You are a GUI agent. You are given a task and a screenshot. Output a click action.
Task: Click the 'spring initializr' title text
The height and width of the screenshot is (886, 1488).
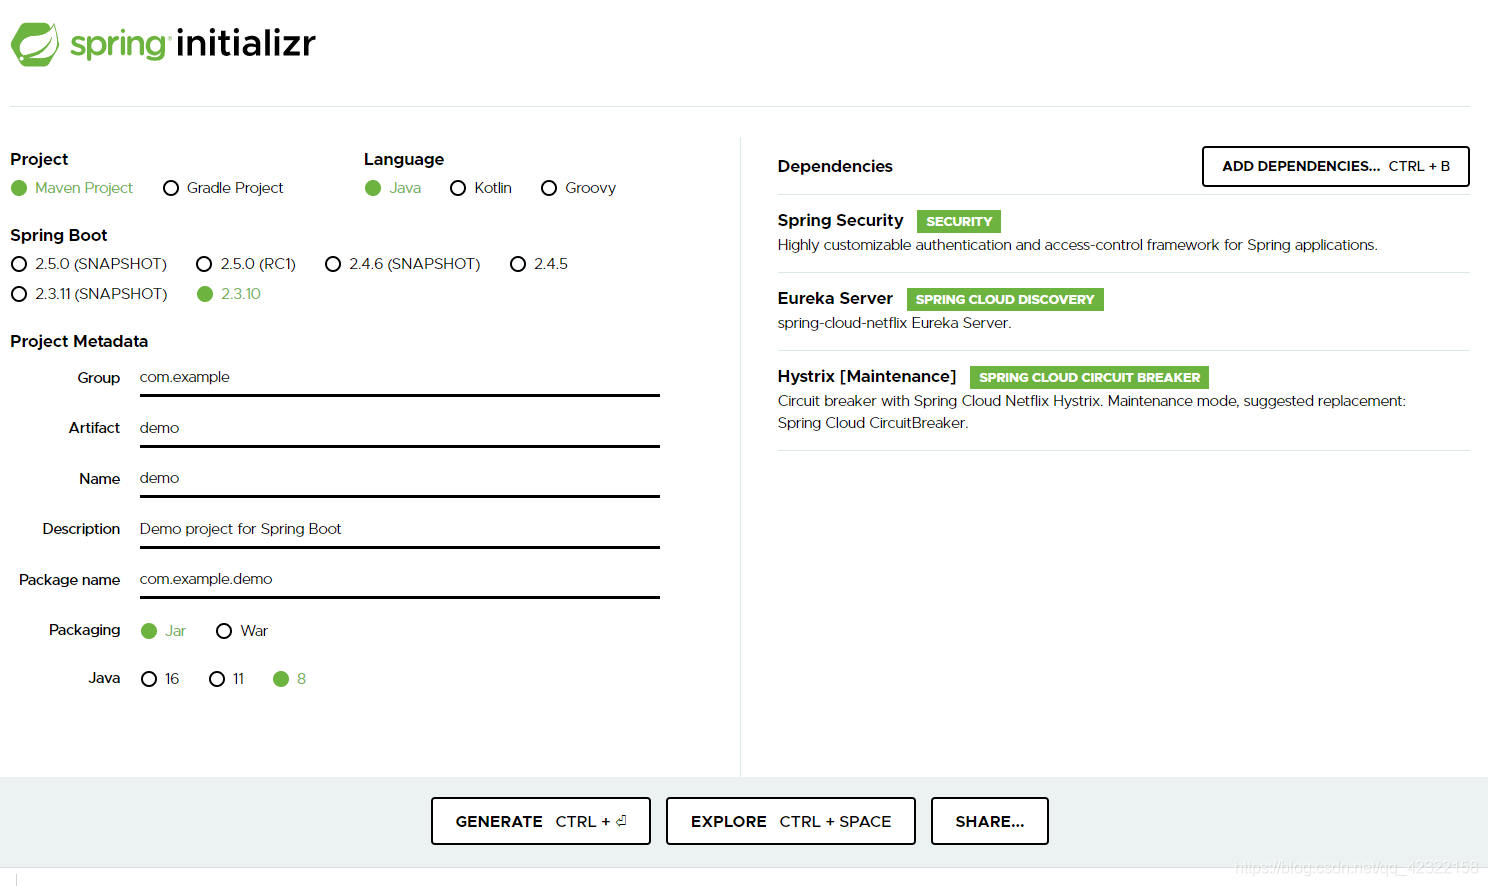pyautogui.click(x=193, y=44)
